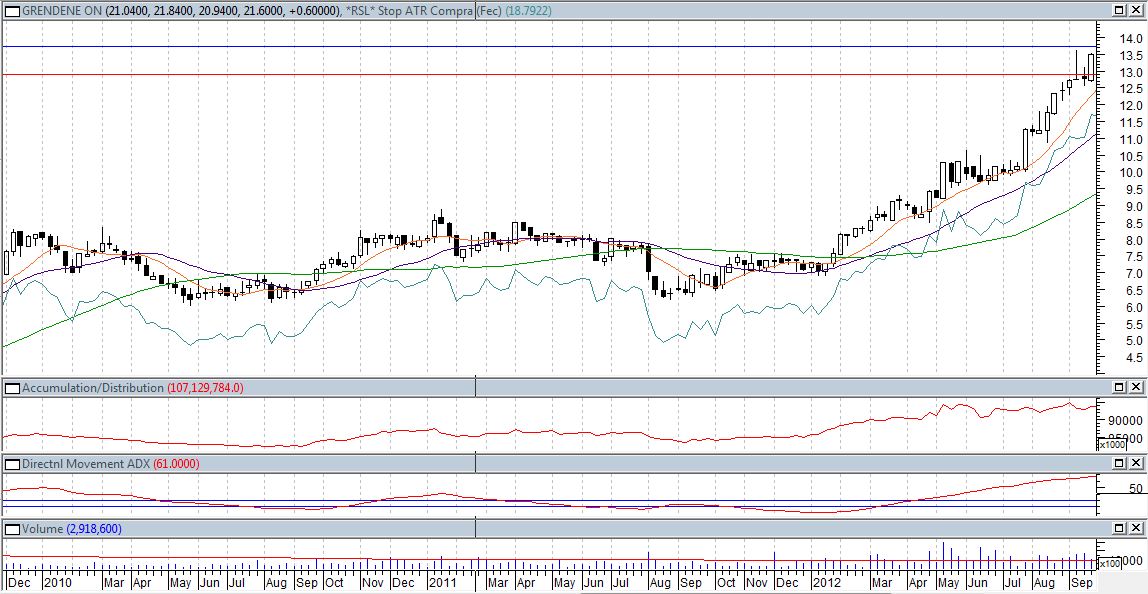The height and width of the screenshot is (594, 1148).
Task: Click the 2012 label on date axis
Action: (x=827, y=582)
